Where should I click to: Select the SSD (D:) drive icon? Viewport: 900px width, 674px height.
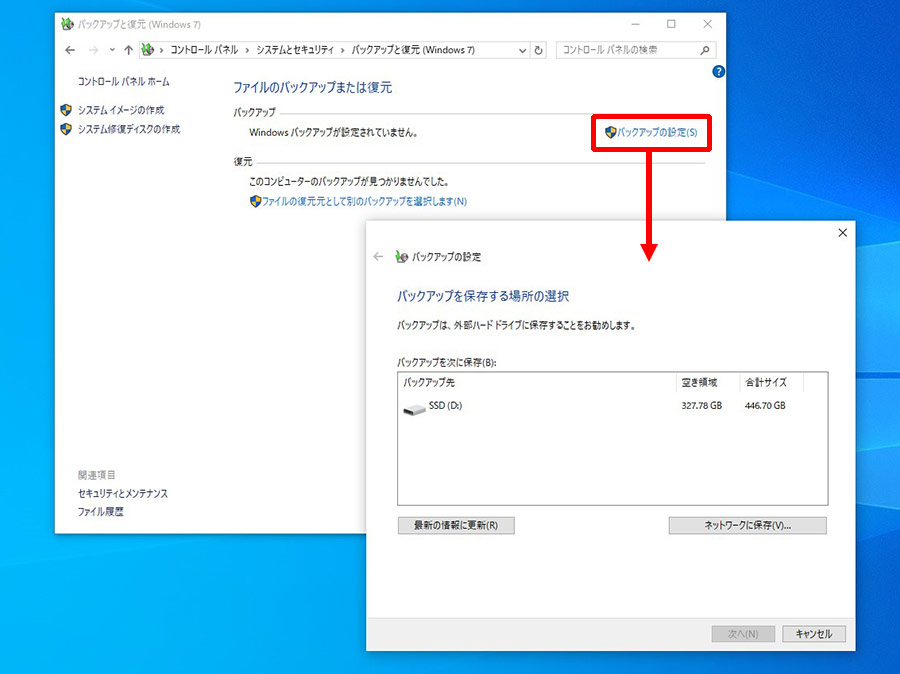(x=414, y=409)
